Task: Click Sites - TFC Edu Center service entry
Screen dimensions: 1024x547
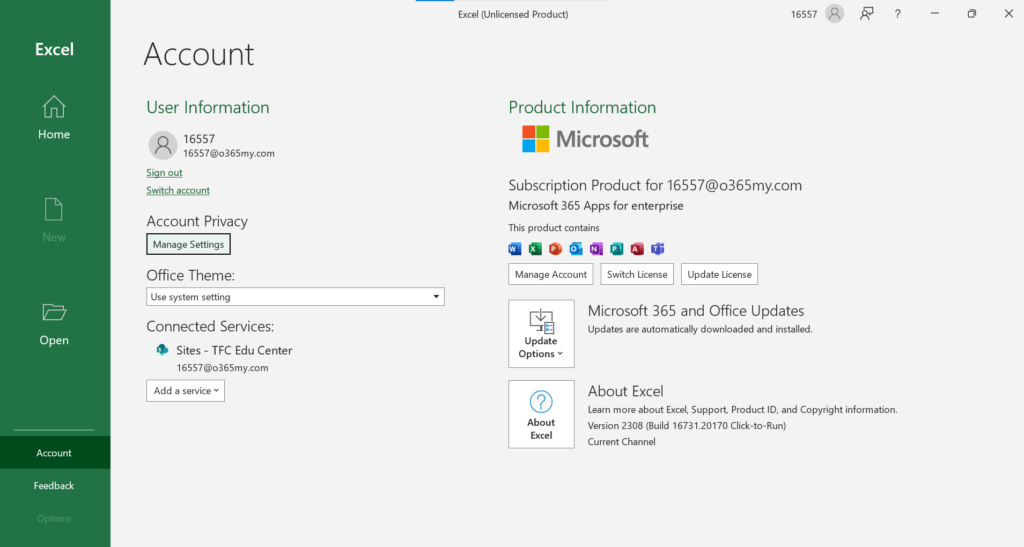Action: click(x=234, y=350)
